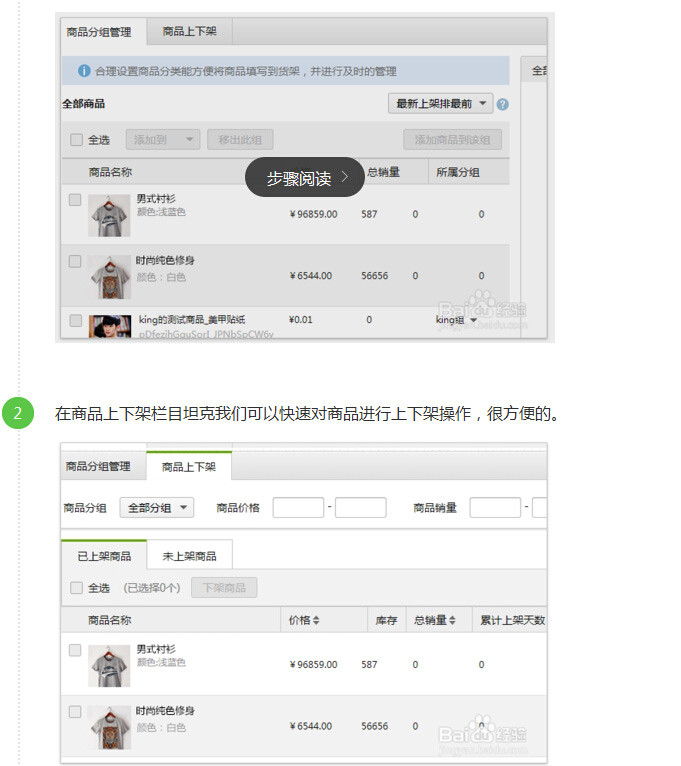
Task: Click 男式衬衫 shirt thumbnail in upper table
Action: point(109,215)
